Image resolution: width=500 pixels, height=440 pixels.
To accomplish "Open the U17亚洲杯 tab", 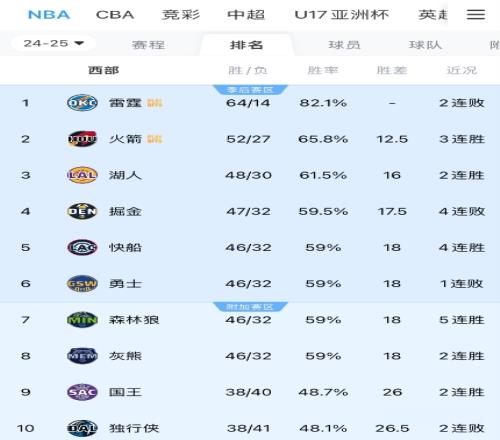I will [x=342, y=15].
